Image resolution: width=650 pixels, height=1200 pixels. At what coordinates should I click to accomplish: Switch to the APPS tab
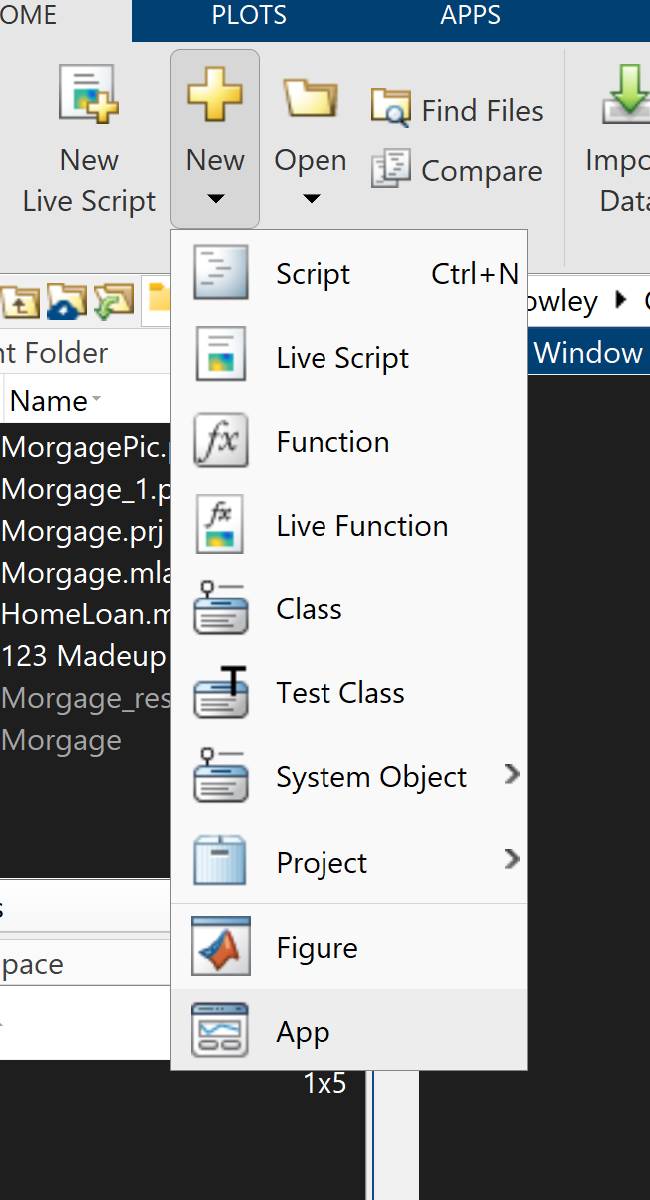(471, 15)
